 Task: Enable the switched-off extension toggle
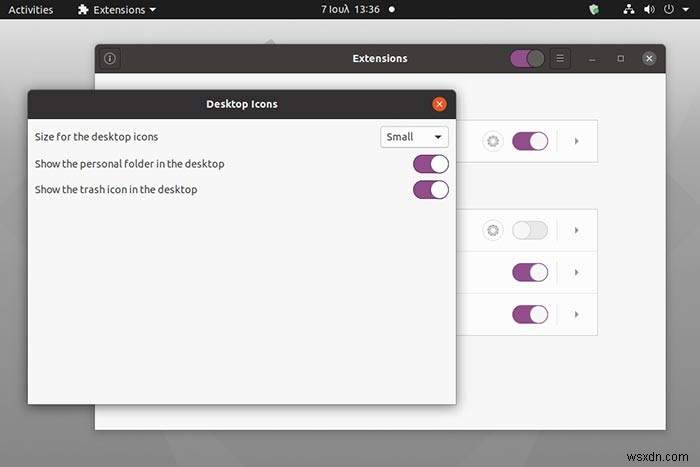coord(530,230)
